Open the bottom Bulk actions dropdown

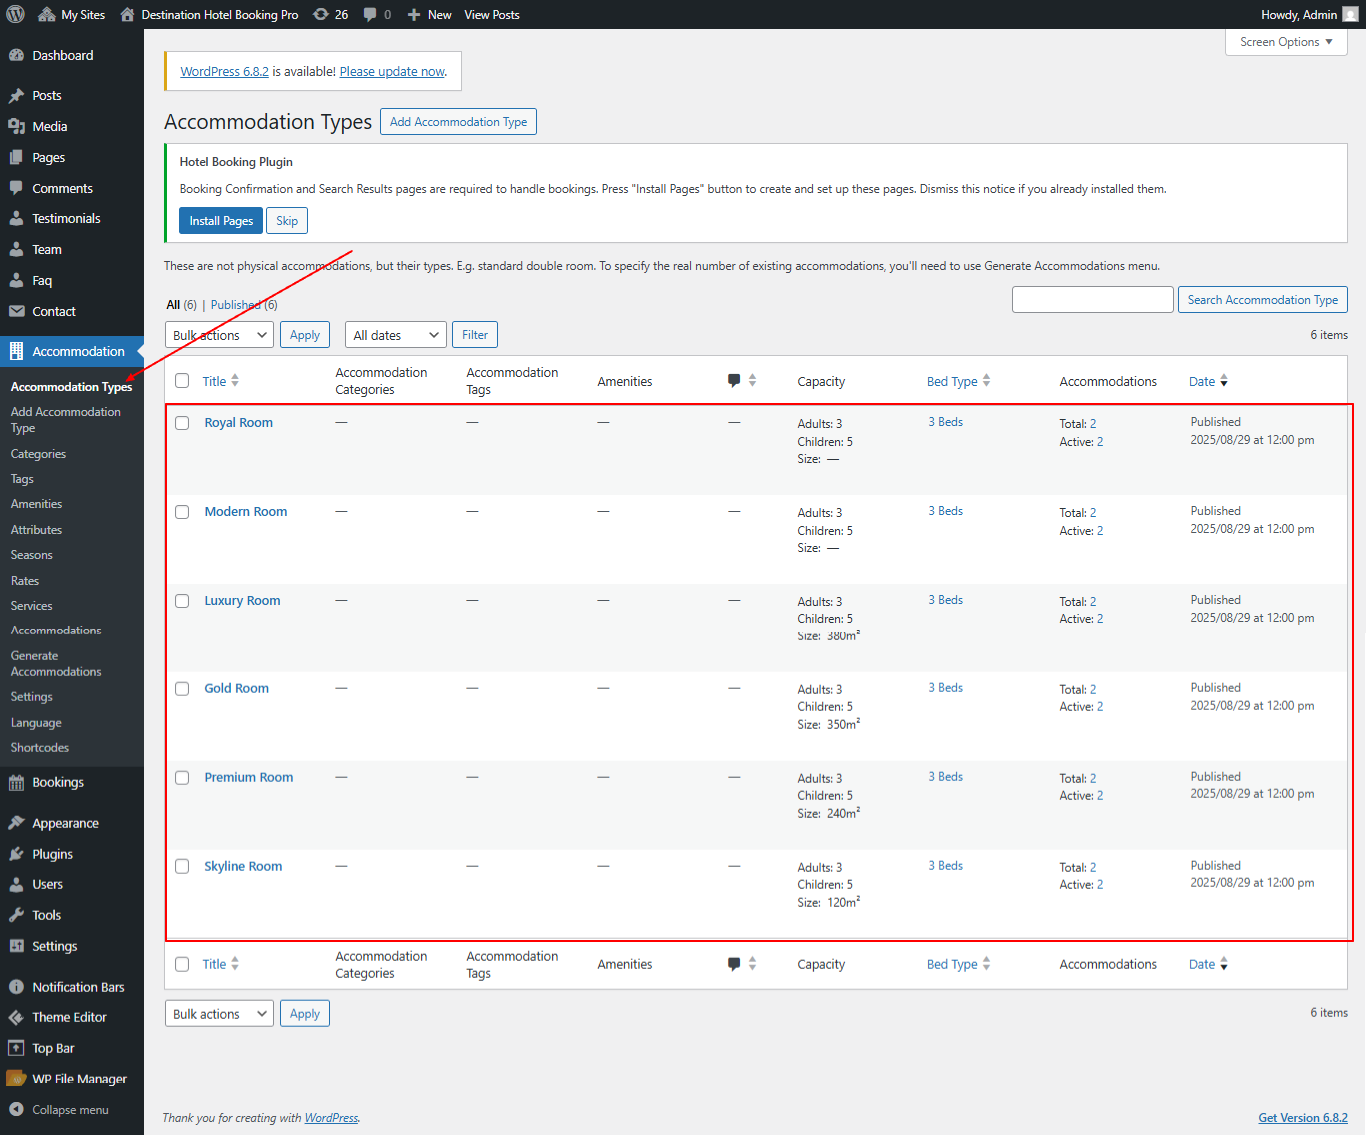219,1014
